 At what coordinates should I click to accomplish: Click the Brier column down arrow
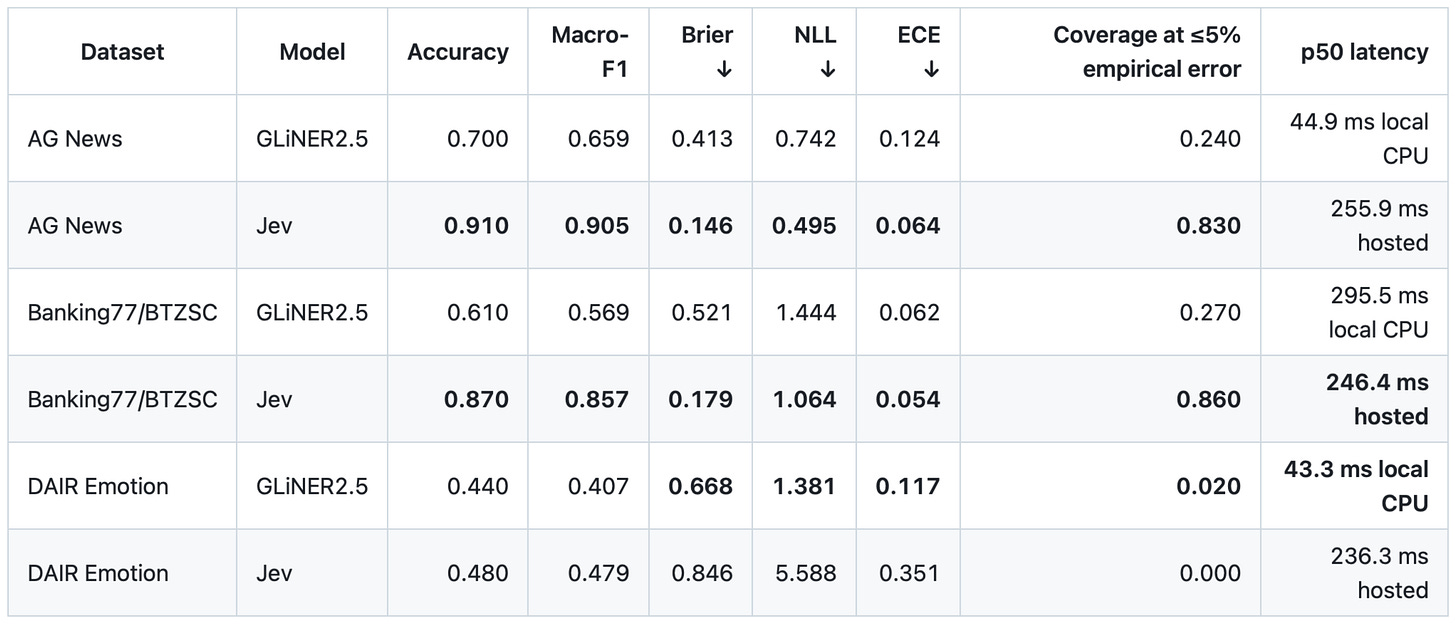(724, 70)
